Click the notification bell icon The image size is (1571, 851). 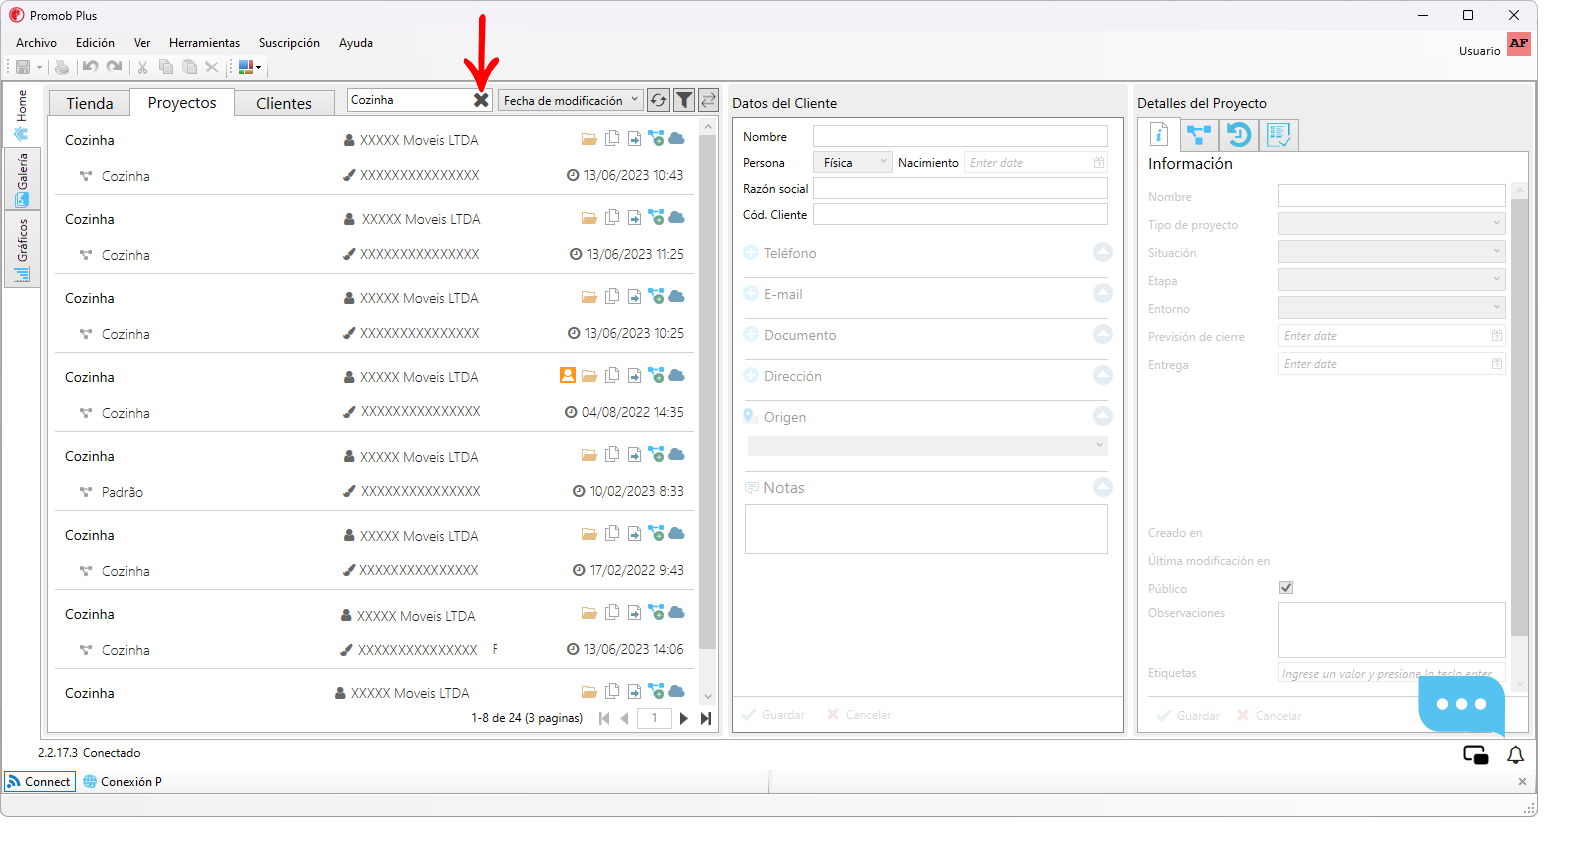pyautogui.click(x=1516, y=755)
